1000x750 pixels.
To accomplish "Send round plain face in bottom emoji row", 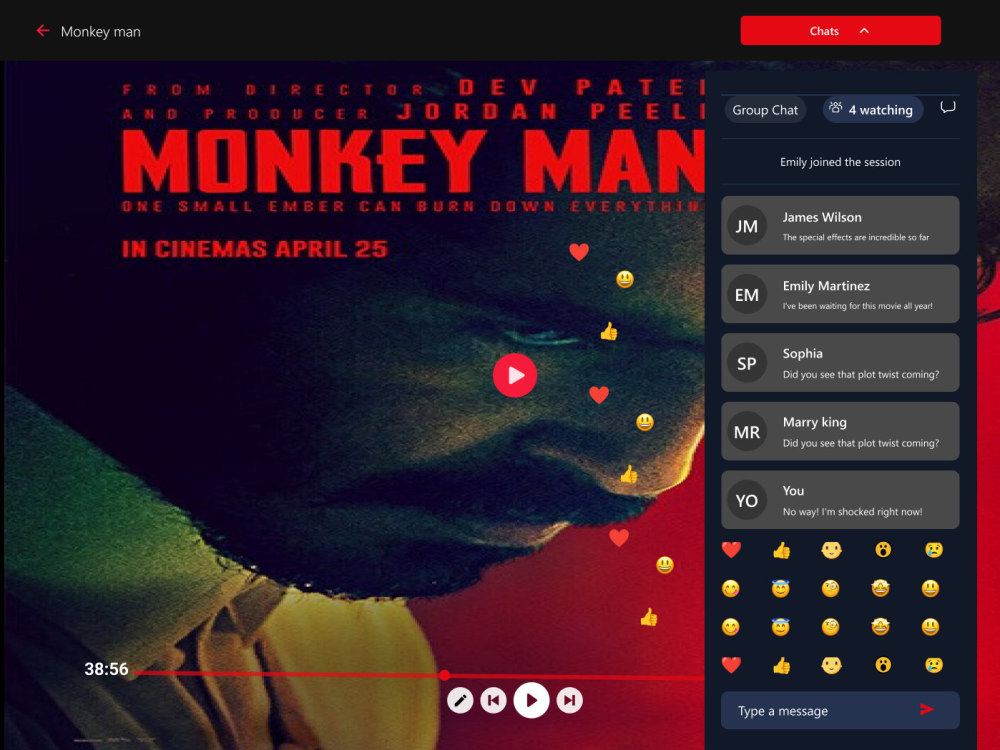I will (x=831, y=665).
